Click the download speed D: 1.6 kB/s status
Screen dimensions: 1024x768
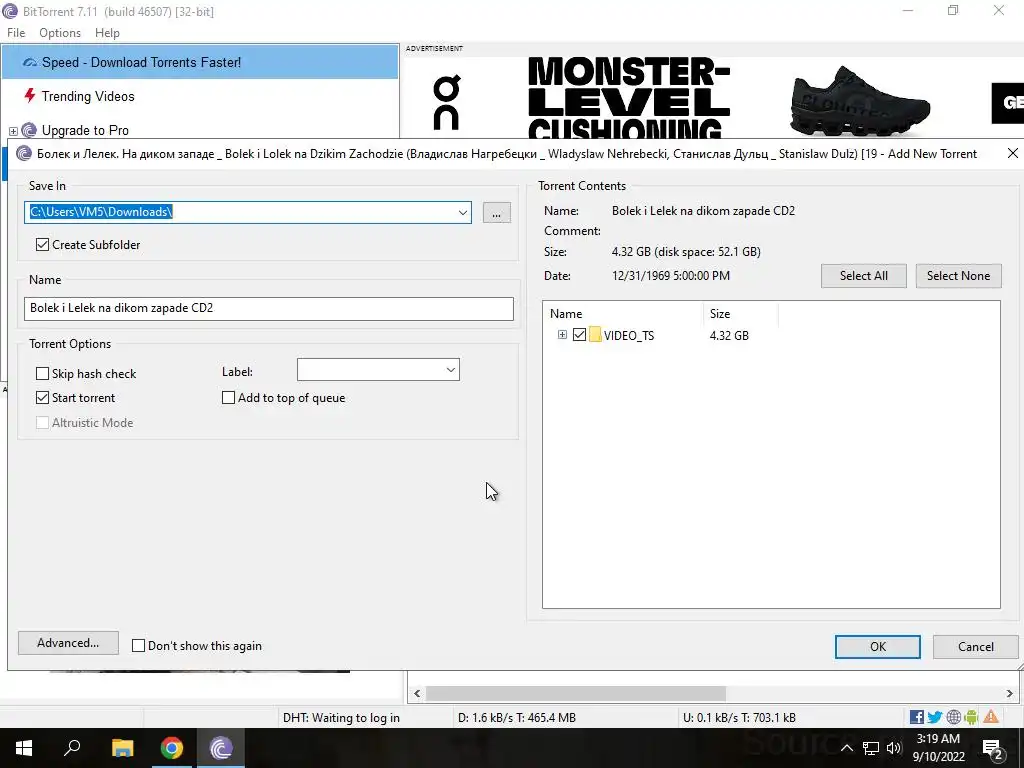[x=517, y=718]
